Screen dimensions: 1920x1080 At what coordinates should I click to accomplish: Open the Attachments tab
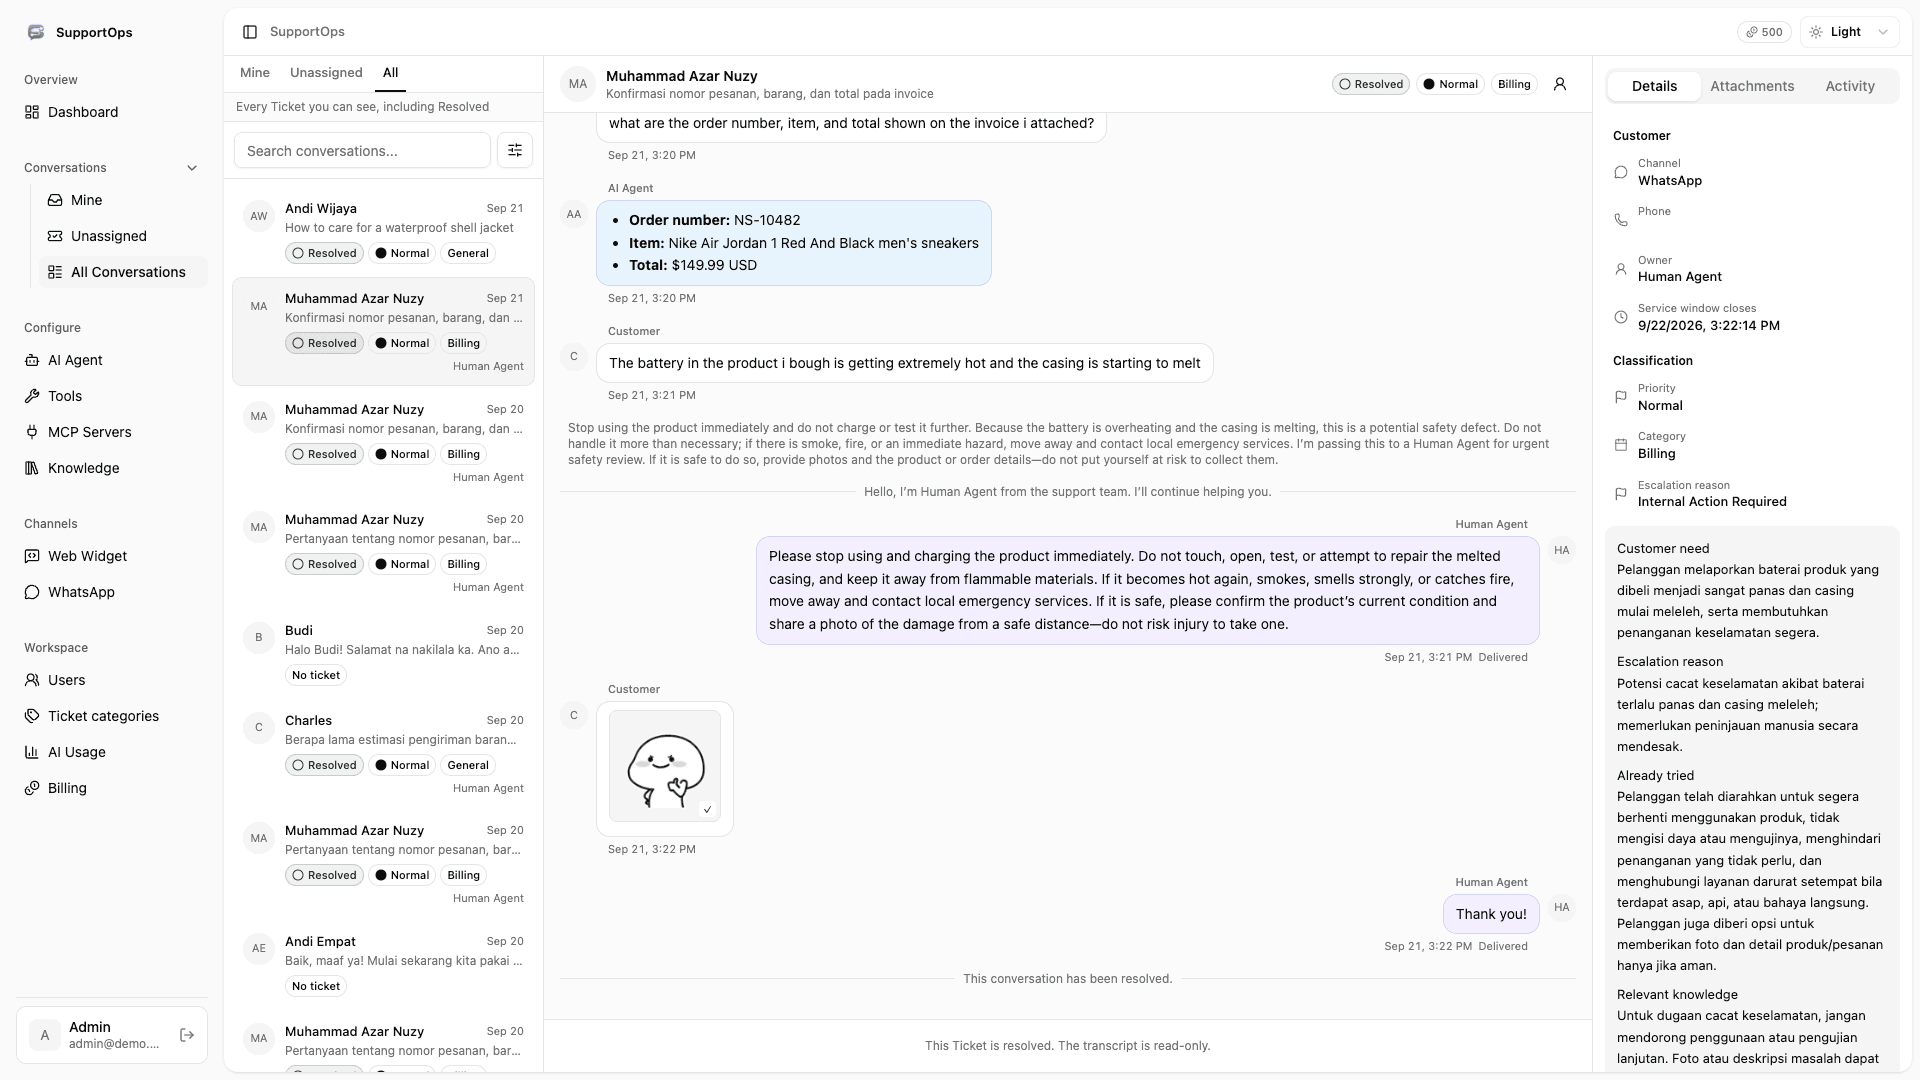1752,86
